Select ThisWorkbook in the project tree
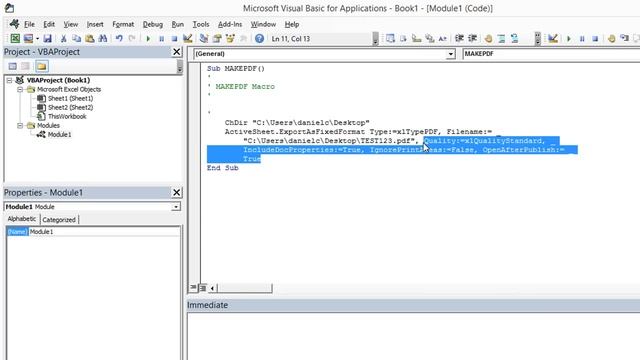The height and width of the screenshot is (360, 640). 67,116
